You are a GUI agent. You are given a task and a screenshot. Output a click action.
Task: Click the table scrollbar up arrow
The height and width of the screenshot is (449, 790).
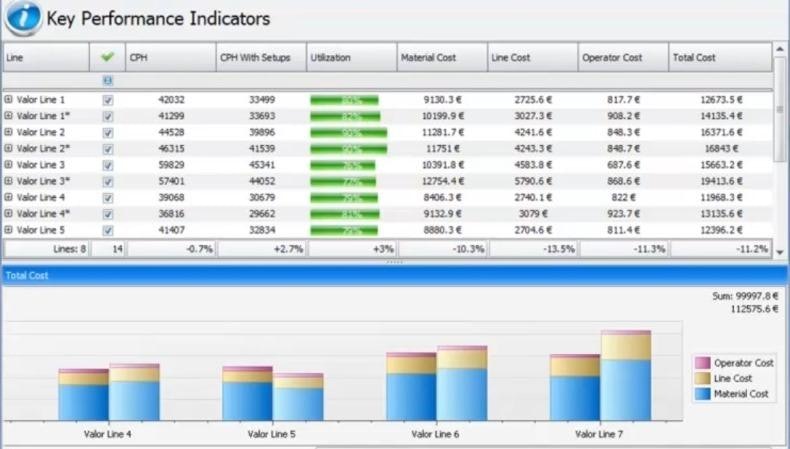[x=781, y=48]
